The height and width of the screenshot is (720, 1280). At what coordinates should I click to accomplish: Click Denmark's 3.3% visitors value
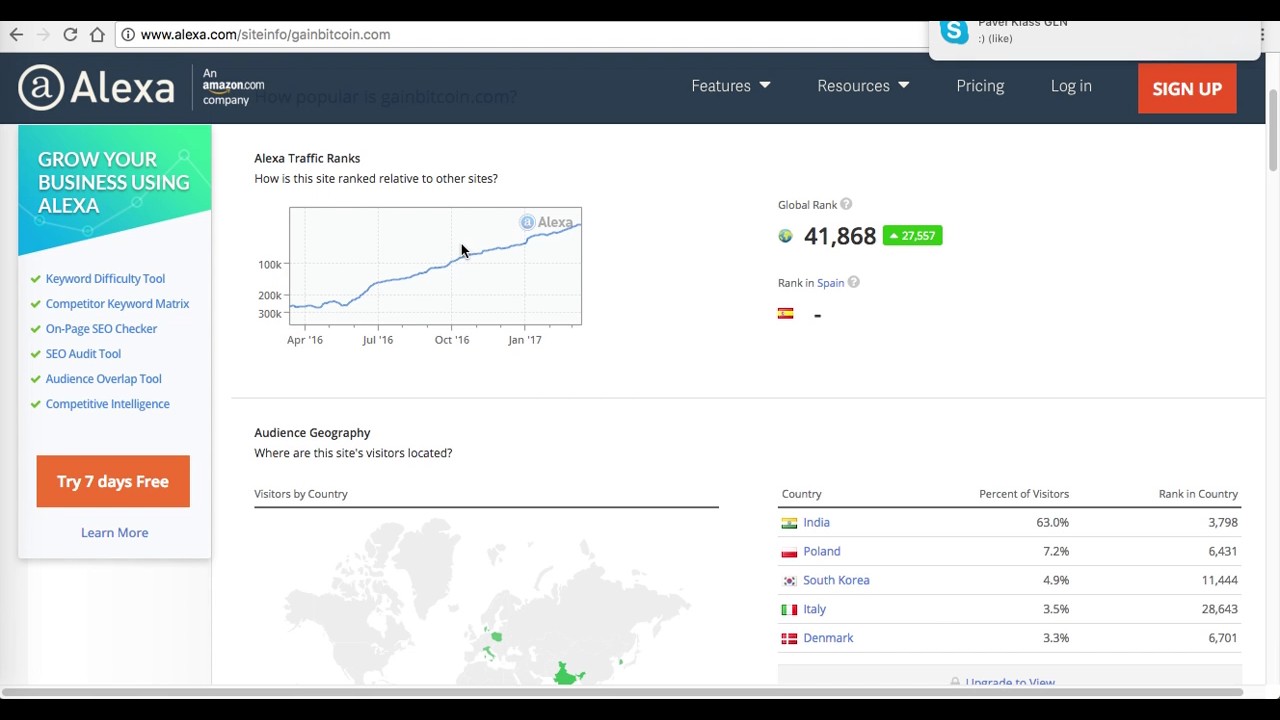coord(1056,639)
